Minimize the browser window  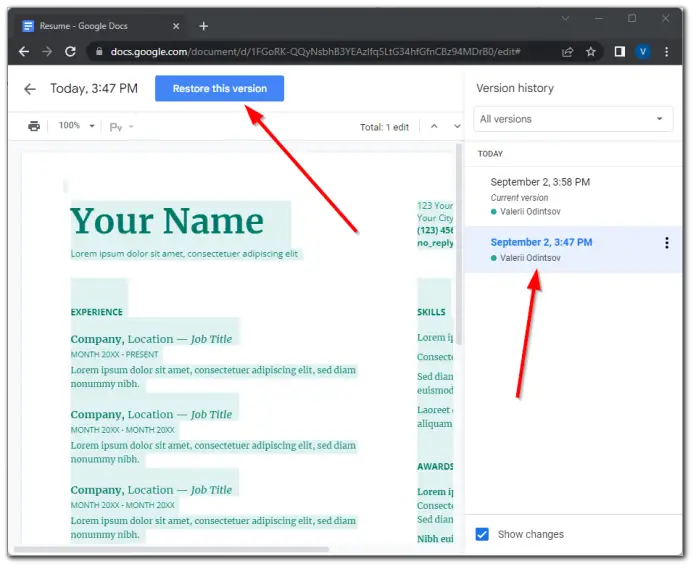click(599, 19)
